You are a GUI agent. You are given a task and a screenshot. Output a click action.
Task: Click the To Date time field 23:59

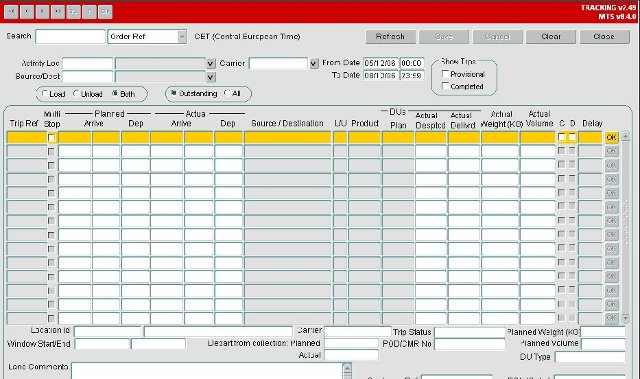pyautogui.click(x=412, y=75)
